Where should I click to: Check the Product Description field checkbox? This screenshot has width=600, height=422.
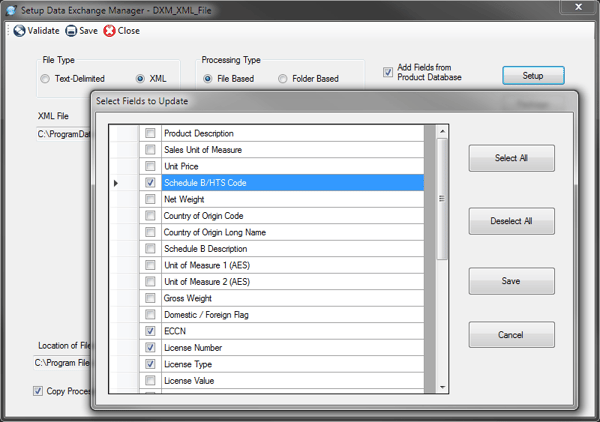(150, 133)
